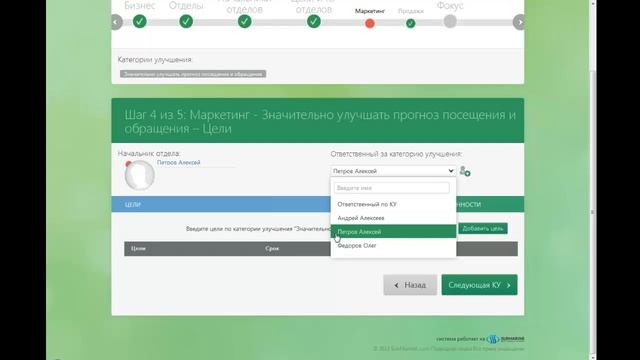
Task: Click the red Маркетинг step circle
Action: [x=370, y=24]
